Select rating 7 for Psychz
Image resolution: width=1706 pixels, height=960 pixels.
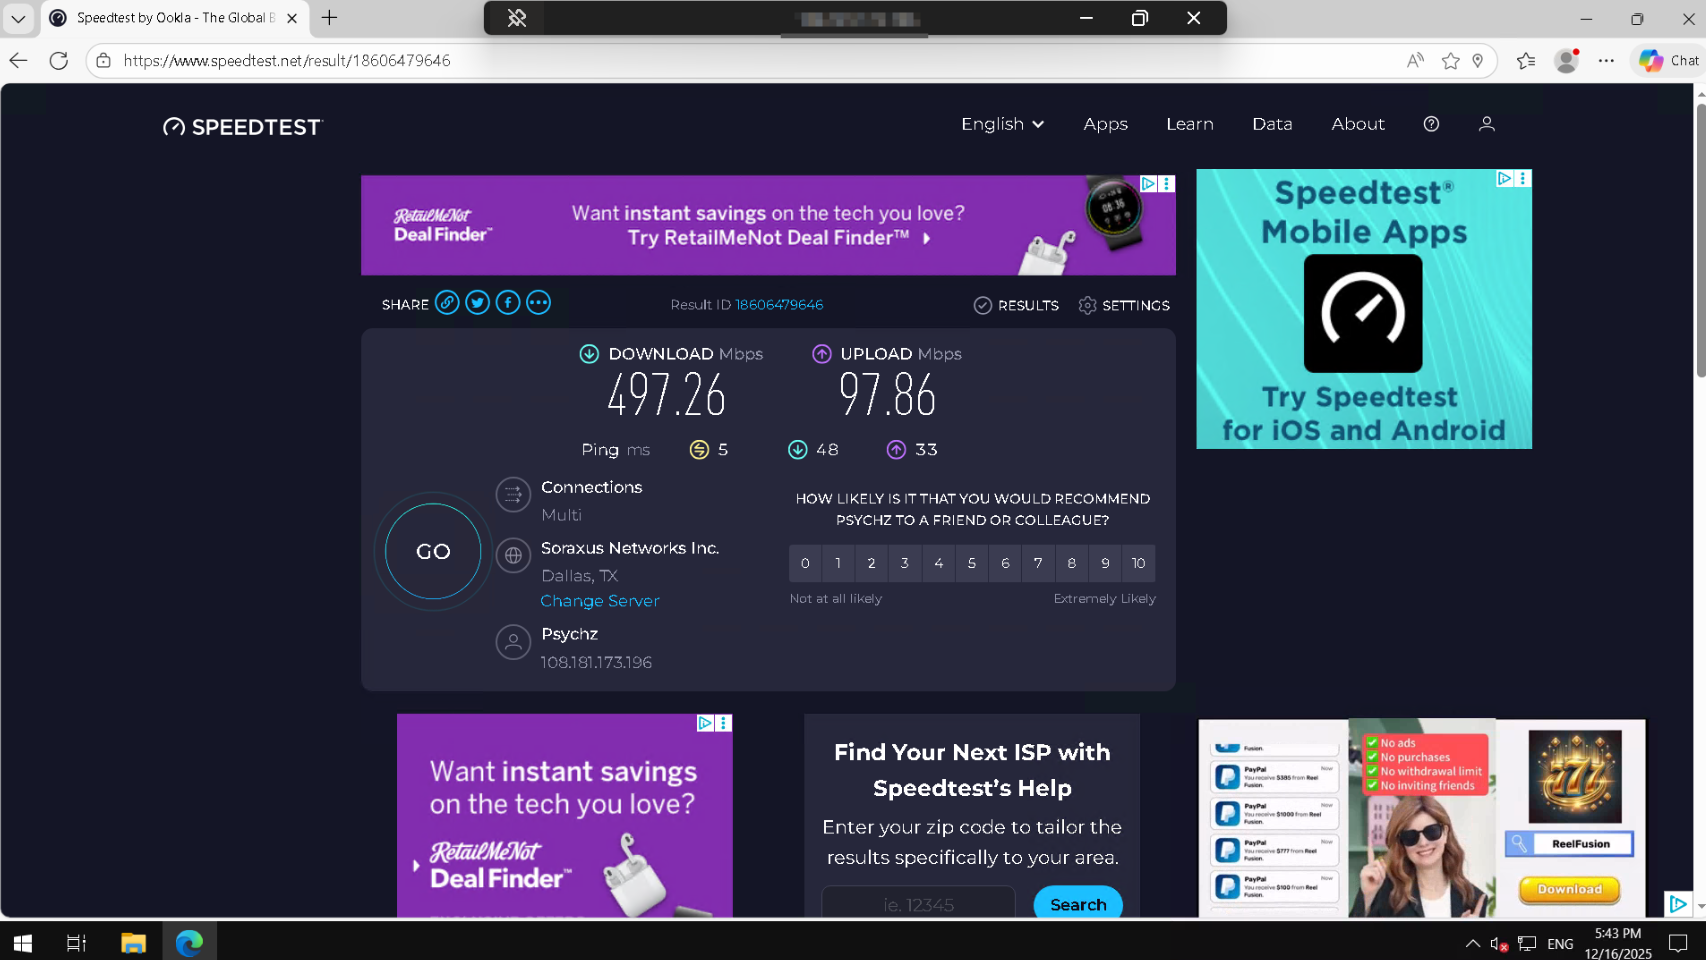click(x=1038, y=563)
